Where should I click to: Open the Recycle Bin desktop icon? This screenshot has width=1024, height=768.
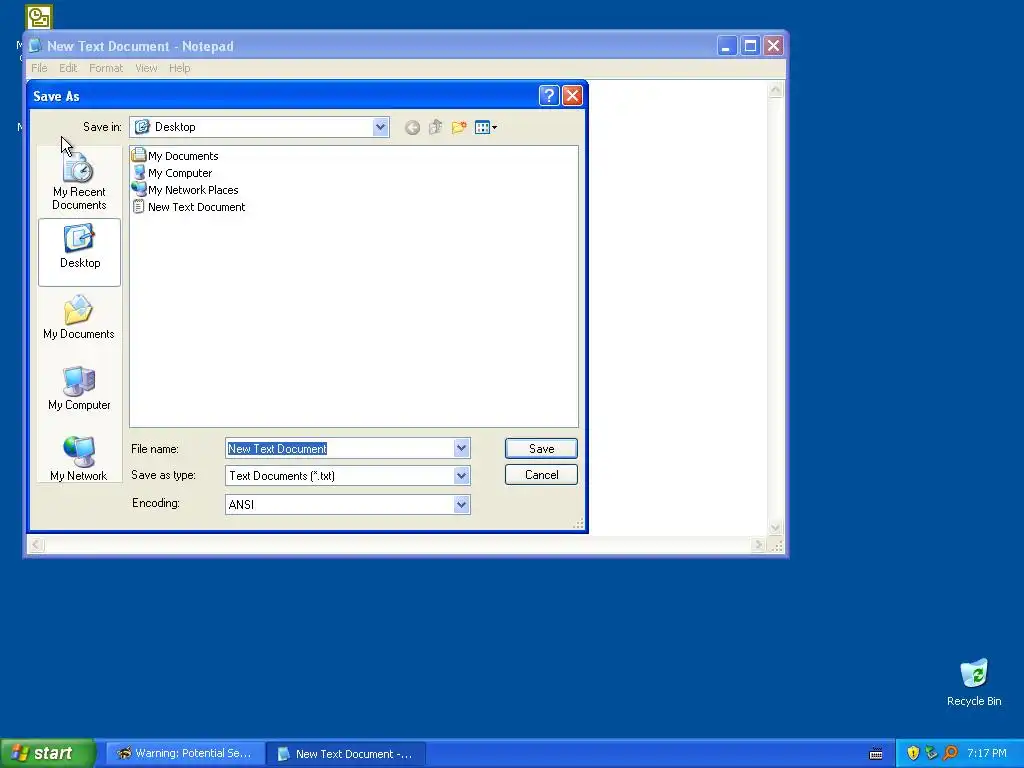[974, 682]
